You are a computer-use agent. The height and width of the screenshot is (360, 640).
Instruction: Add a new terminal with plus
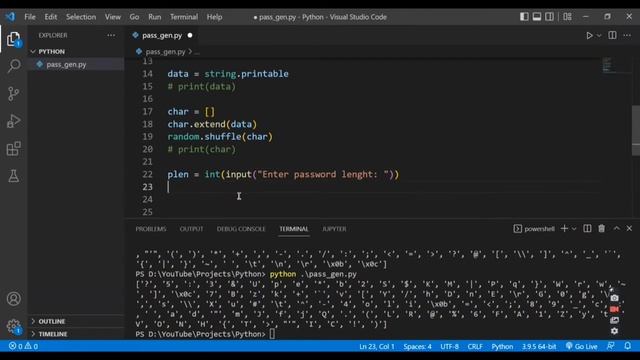click(564, 229)
